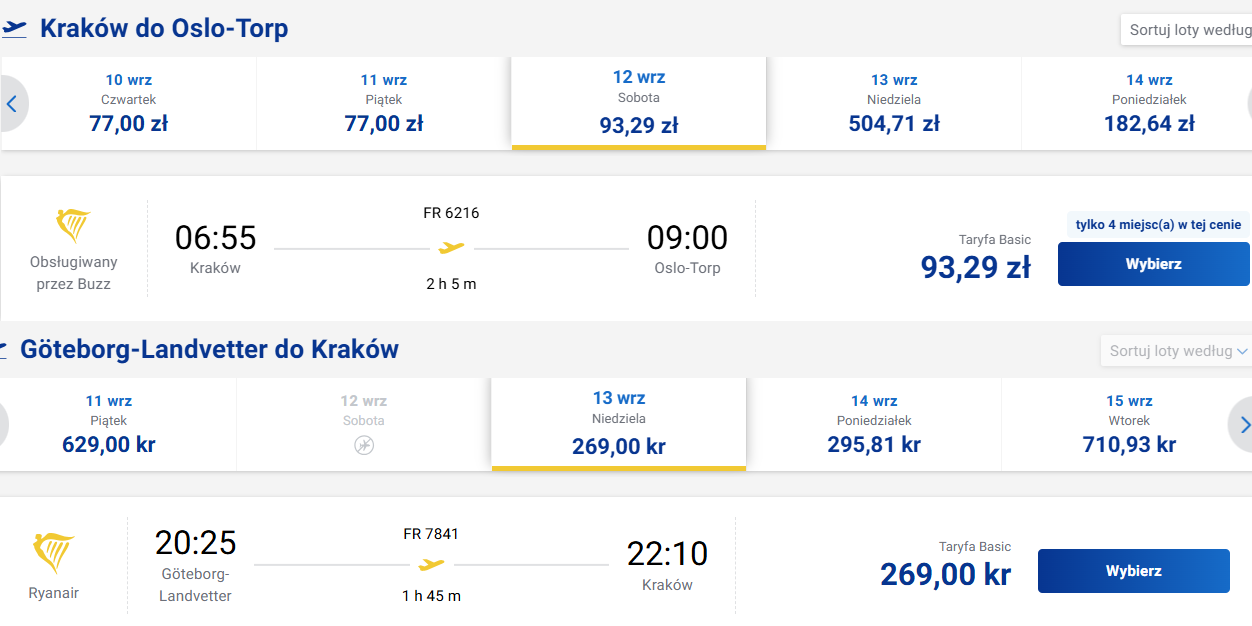Select 11 wrz Piątek 77,00 zł outbound date
The image size is (1252, 626).
384,103
